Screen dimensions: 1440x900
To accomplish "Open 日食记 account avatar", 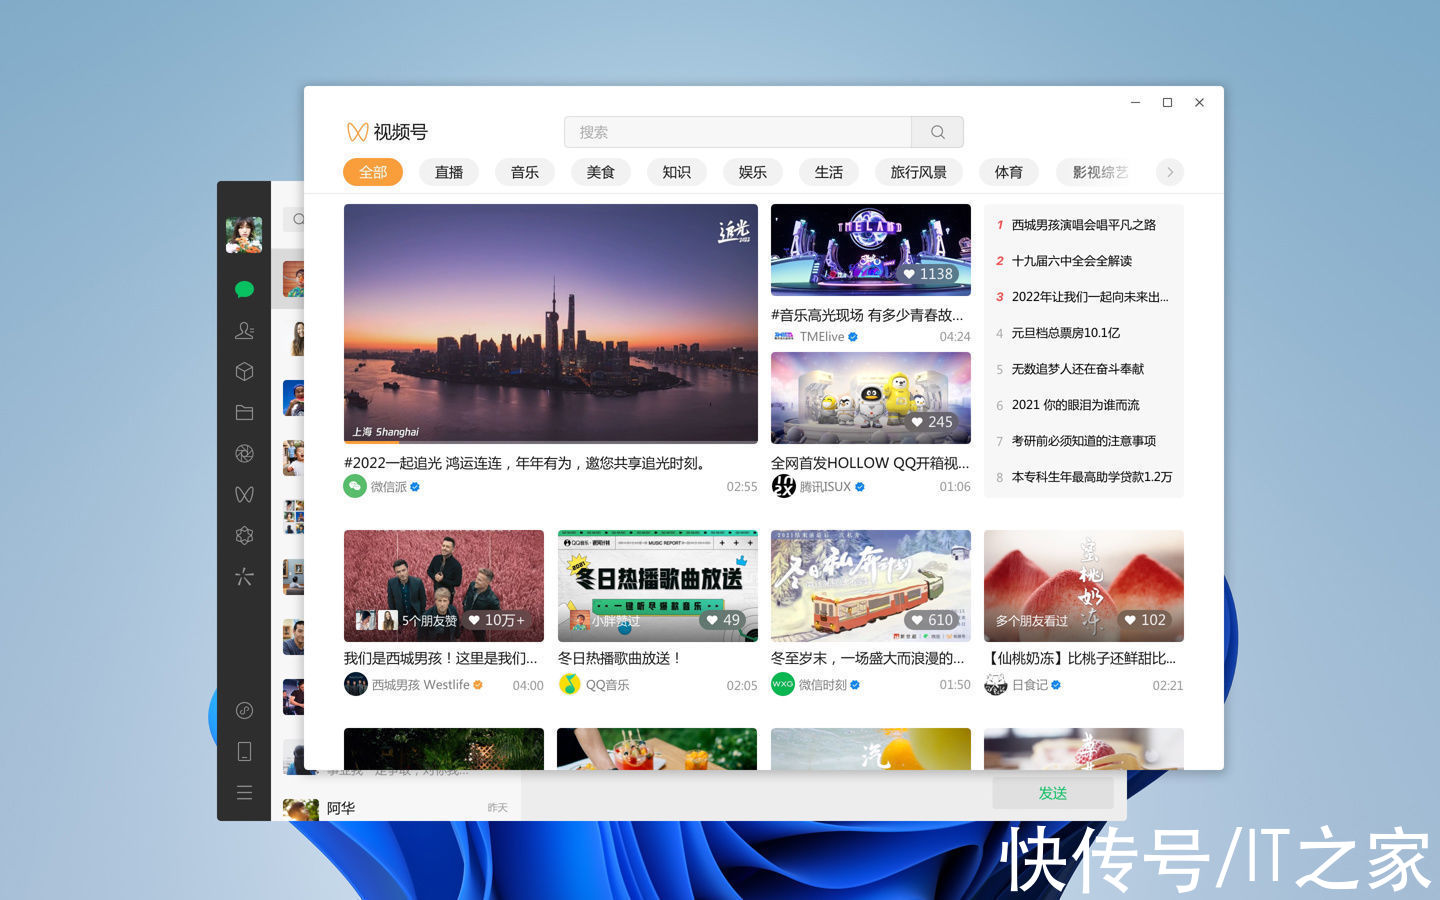I will tap(995, 684).
